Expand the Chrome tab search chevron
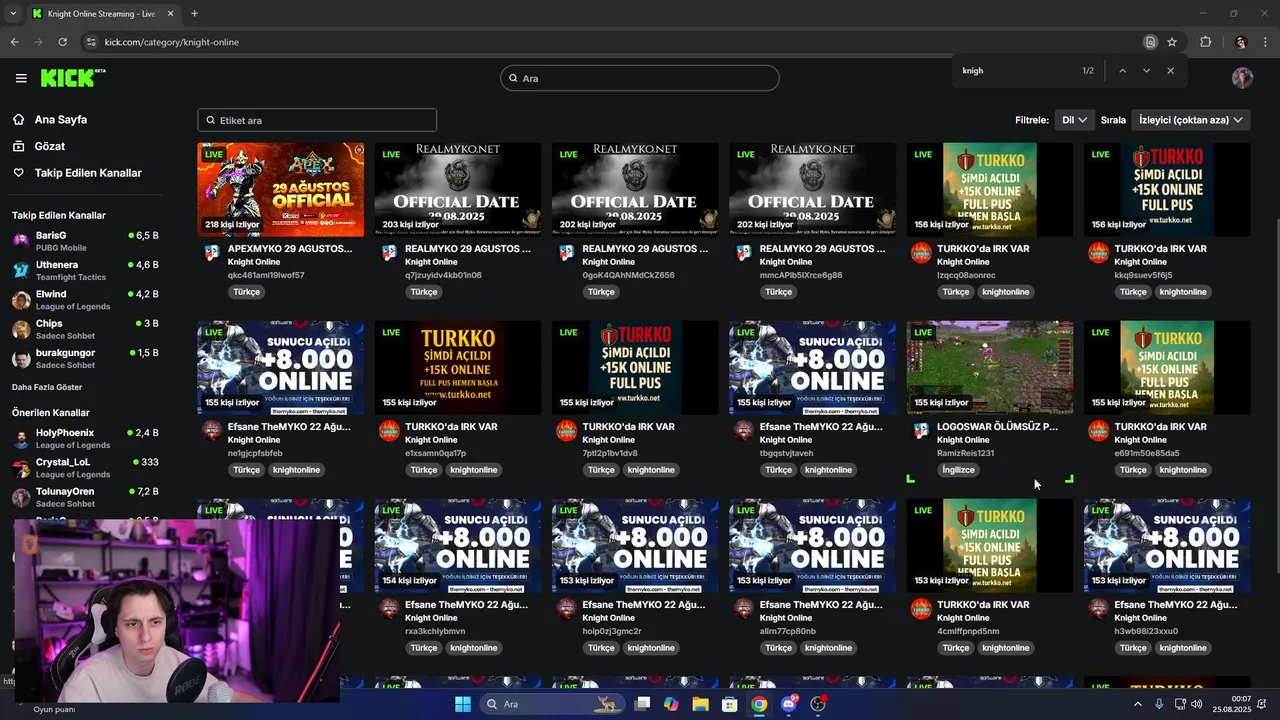1280x720 pixels. 12,14
